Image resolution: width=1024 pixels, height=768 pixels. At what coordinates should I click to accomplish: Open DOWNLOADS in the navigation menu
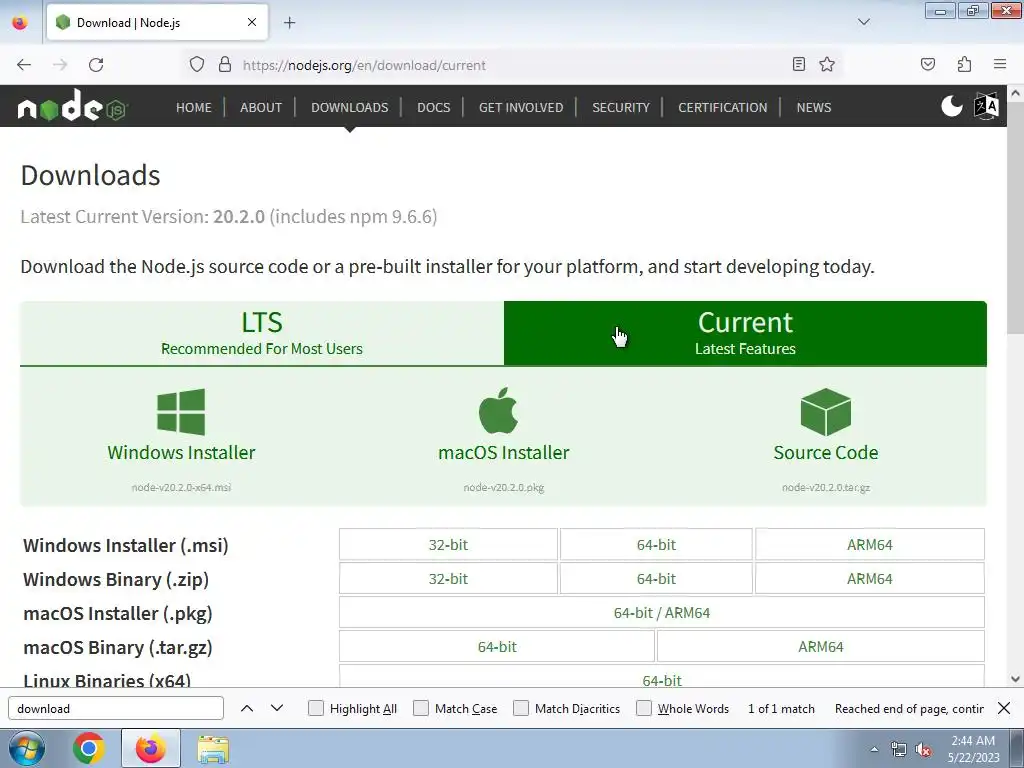point(349,107)
